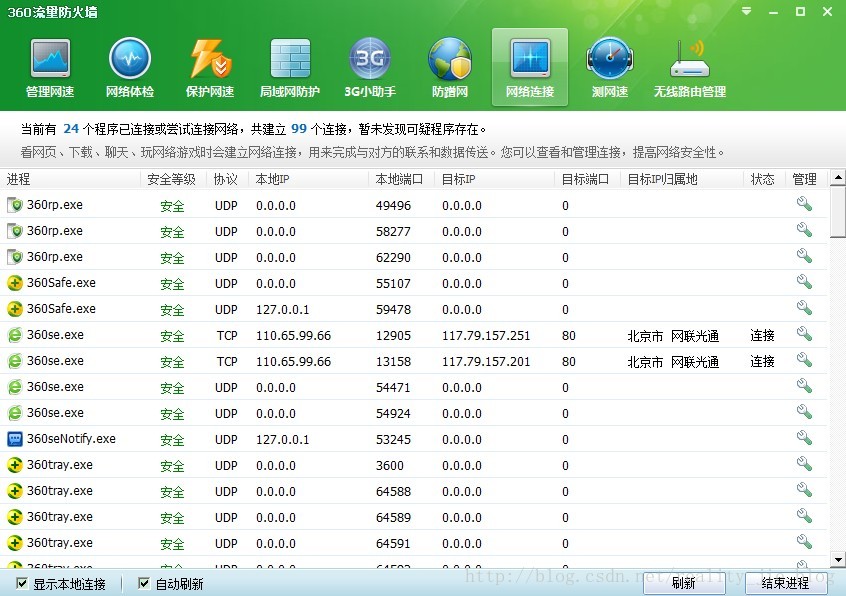The width and height of the screenshot is (846, 596).
Task: Sort by 状态 column header
Action: tap(763, 179)
